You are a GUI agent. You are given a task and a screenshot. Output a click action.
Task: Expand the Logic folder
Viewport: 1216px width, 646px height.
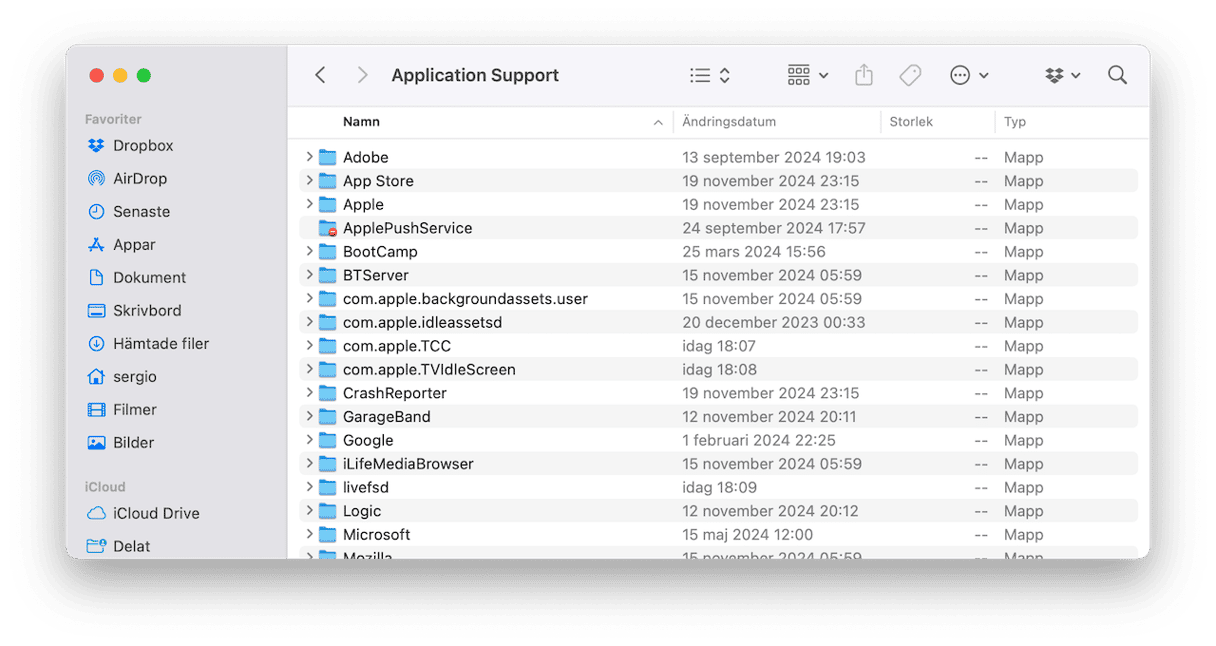click(309, 511)
